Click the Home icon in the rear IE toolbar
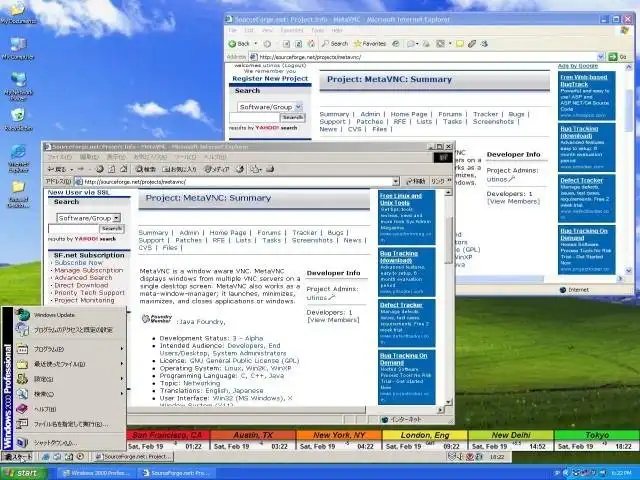This screenshot has height=480, width=640. [x=311, y=44]
